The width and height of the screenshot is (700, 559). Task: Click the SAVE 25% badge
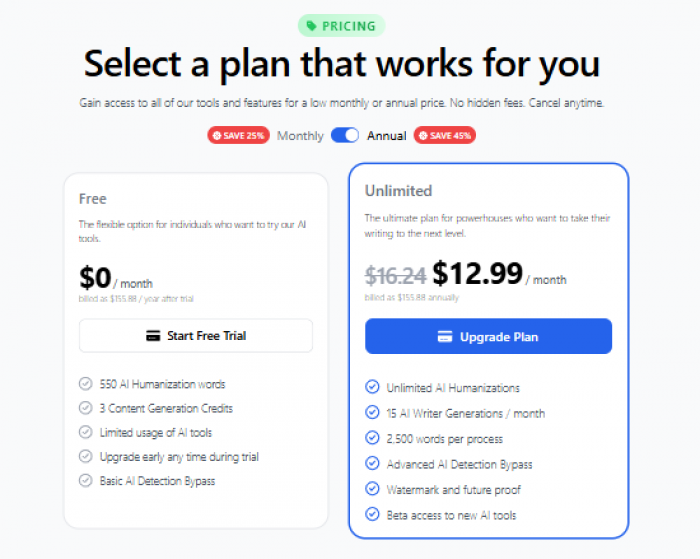pos(238,135)
